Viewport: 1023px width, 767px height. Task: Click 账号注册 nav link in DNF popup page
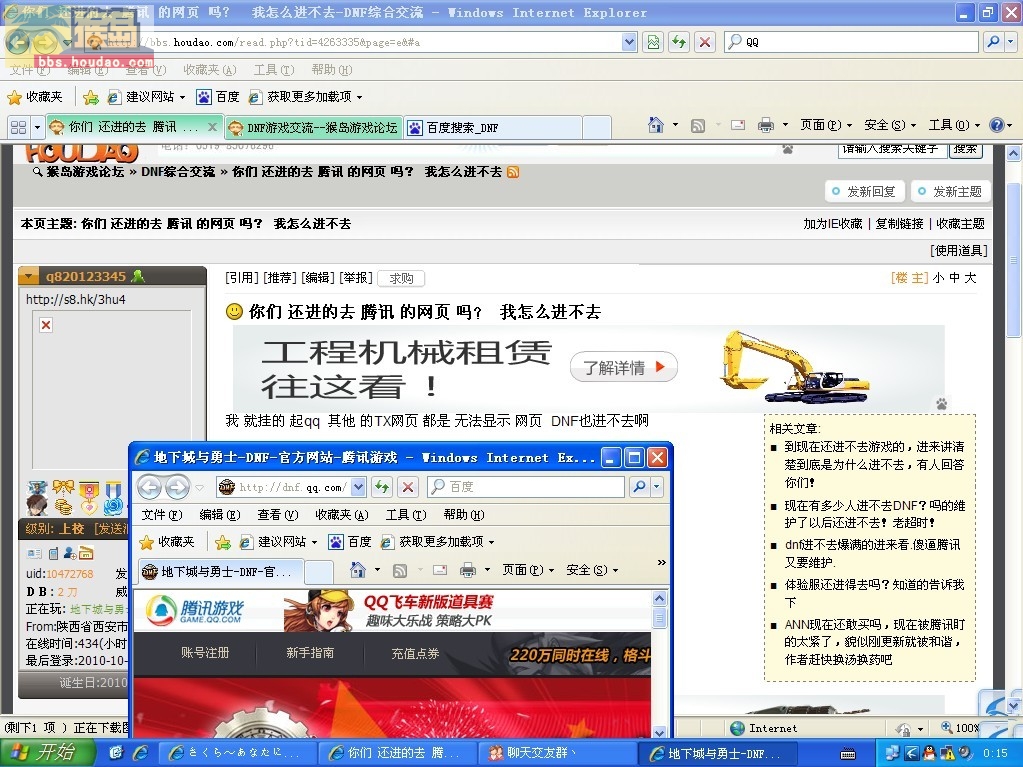(x=205, y=653)
